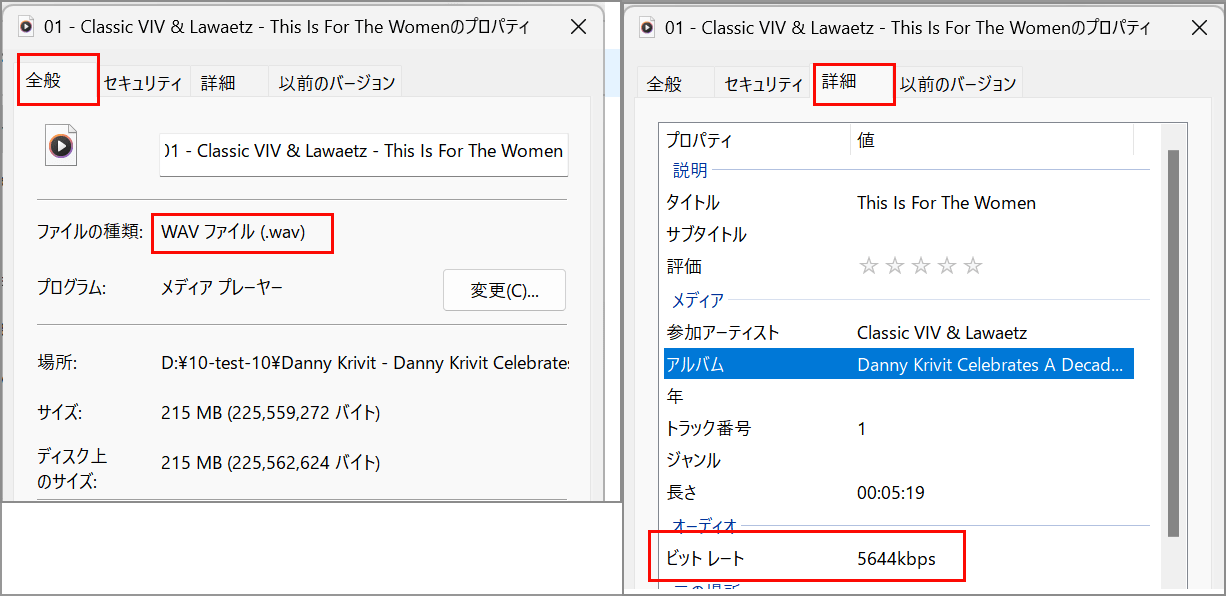Screen dimensions: 1226x596
Task: Select the highlighted アルバム property row
Action: point(898,364)
